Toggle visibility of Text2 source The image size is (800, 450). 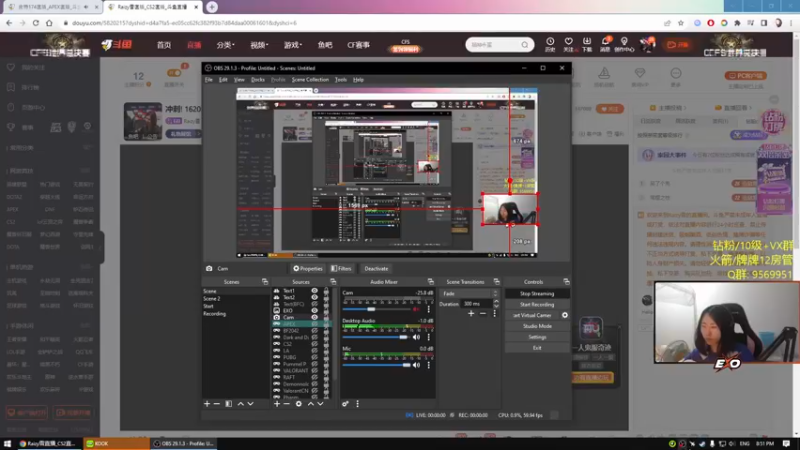coord(314,297)
